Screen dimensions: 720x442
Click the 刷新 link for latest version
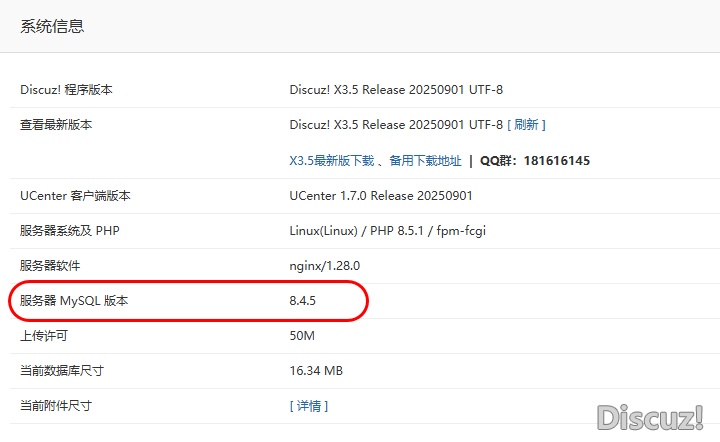coord(526,125)
